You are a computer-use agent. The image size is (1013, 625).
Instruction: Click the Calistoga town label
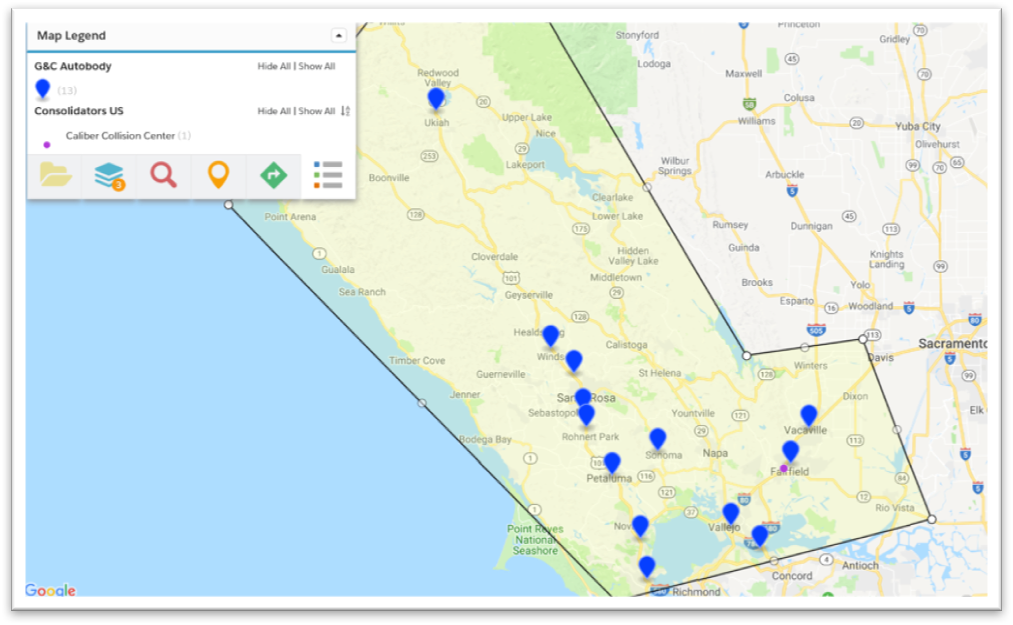[x=626, y=345]
